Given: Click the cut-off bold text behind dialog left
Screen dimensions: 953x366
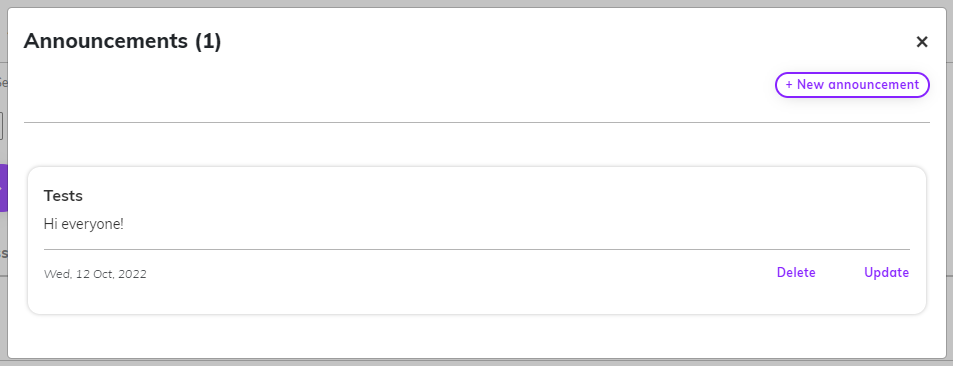Looking at the screenshot, I should click(4, 254).
